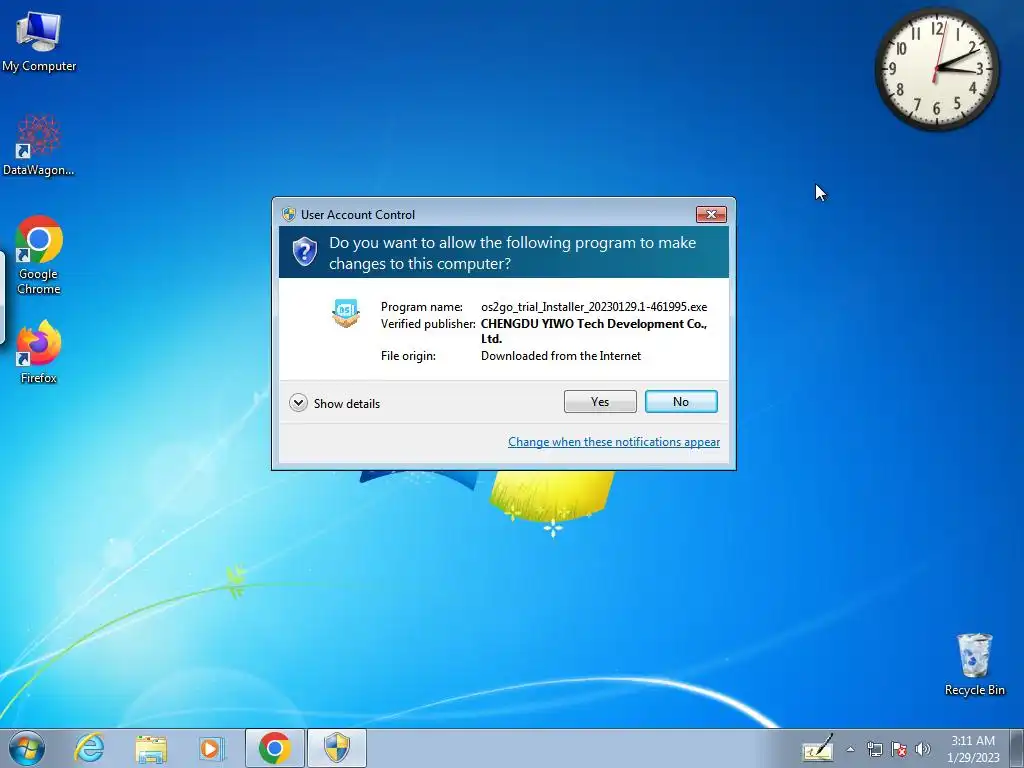The height and width of the screenshot is (768, 1024).
Task: Open Internet Explorer from taskbar
Action: click(x=89, y=748)
